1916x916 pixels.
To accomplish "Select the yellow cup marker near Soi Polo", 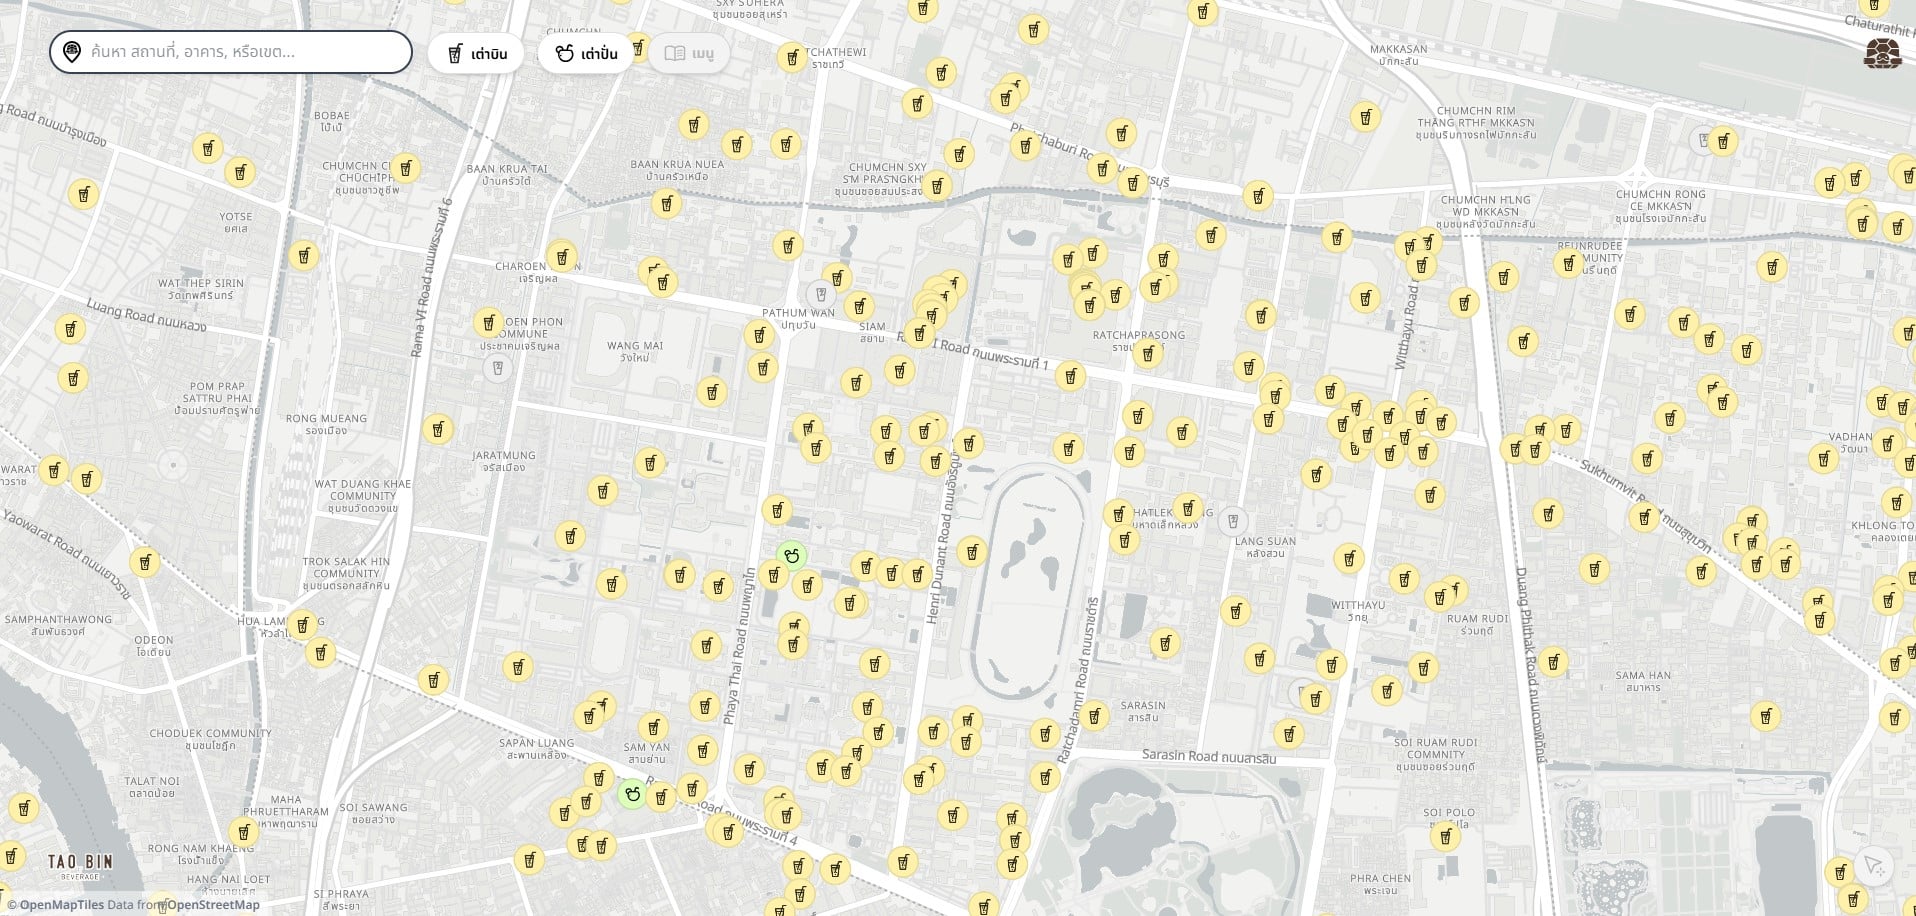I will 1445,836.
